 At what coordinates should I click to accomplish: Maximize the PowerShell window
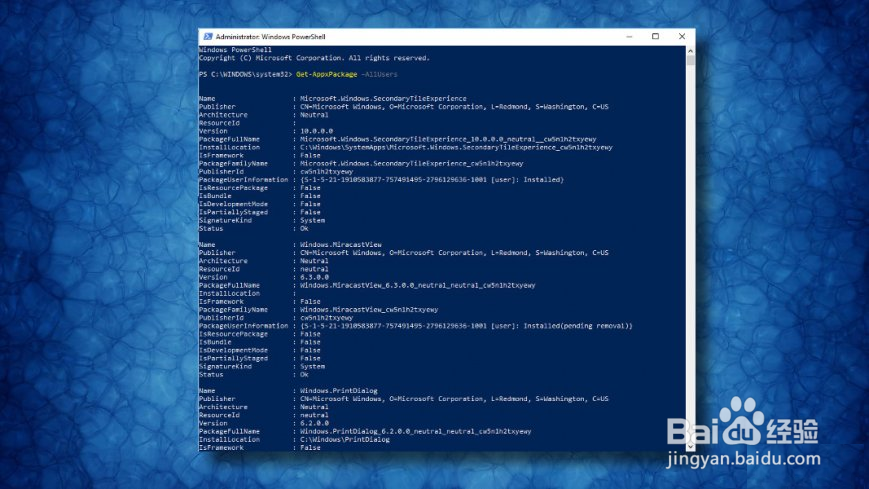656,37
